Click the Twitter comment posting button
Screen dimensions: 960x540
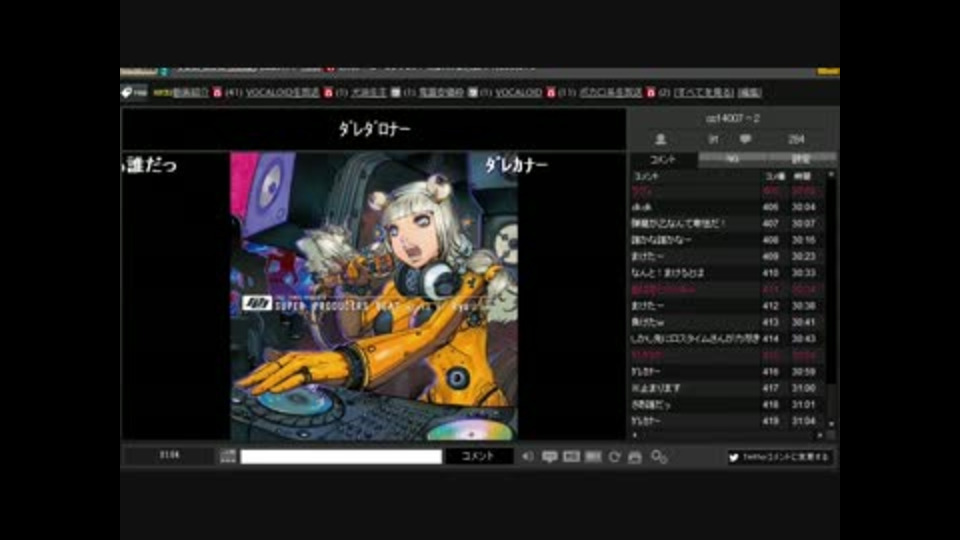point(779,457)
